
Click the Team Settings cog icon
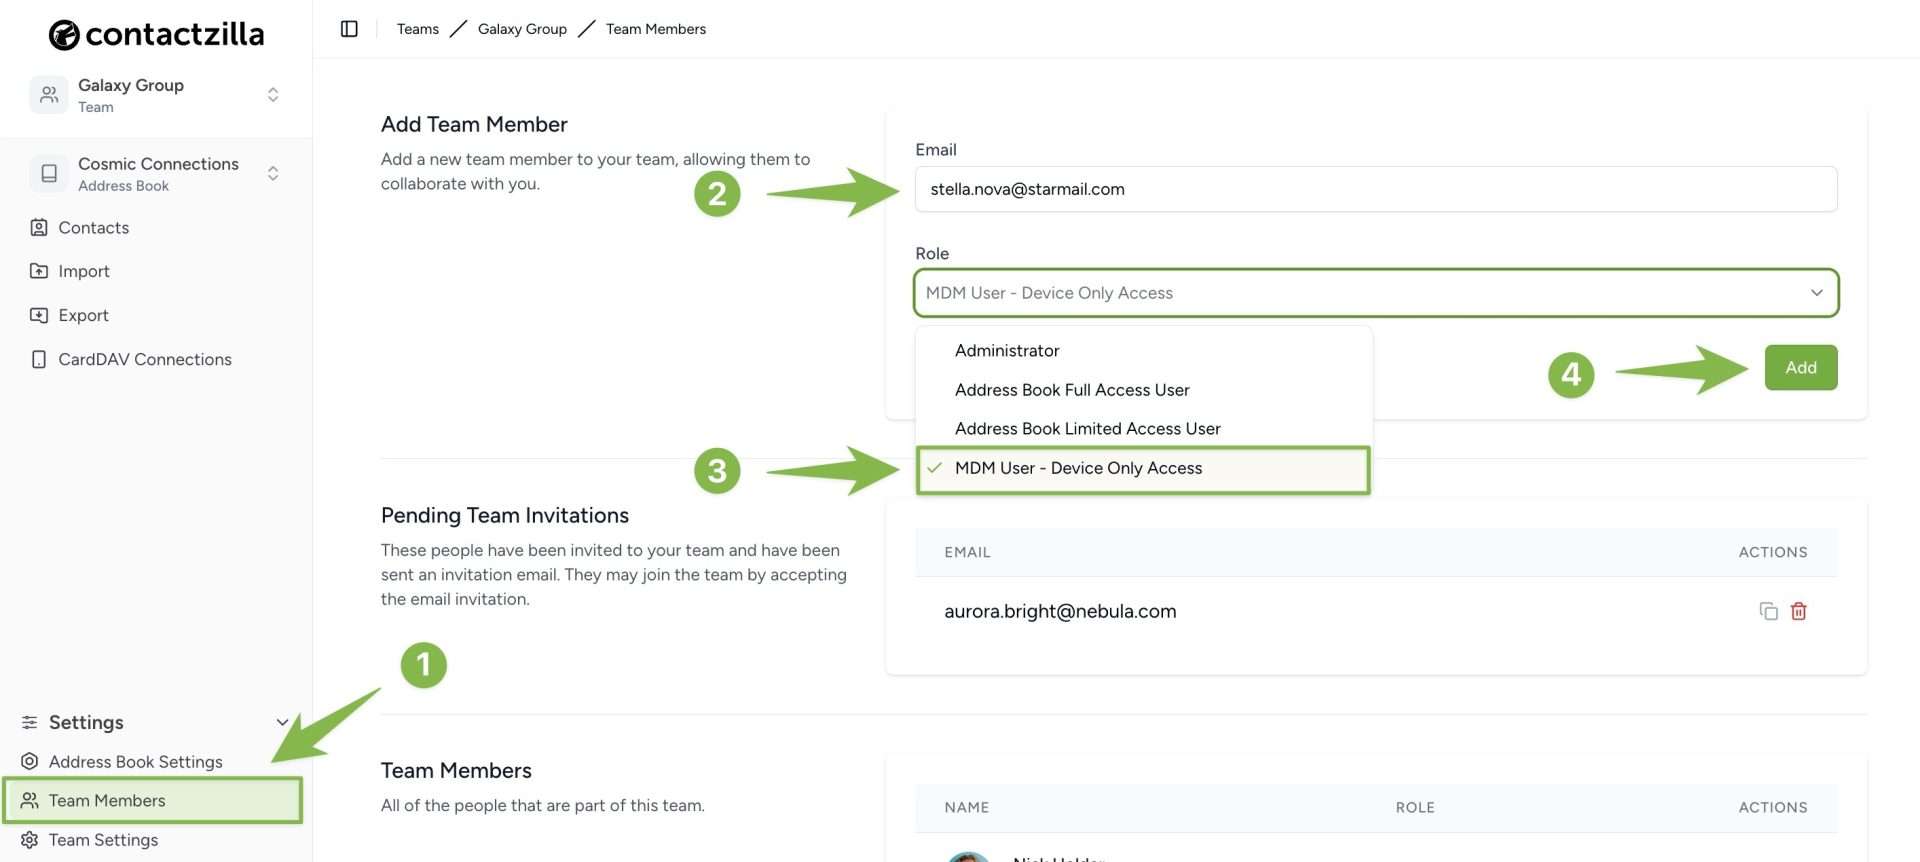pyautogui.click(x=30, y=840)
